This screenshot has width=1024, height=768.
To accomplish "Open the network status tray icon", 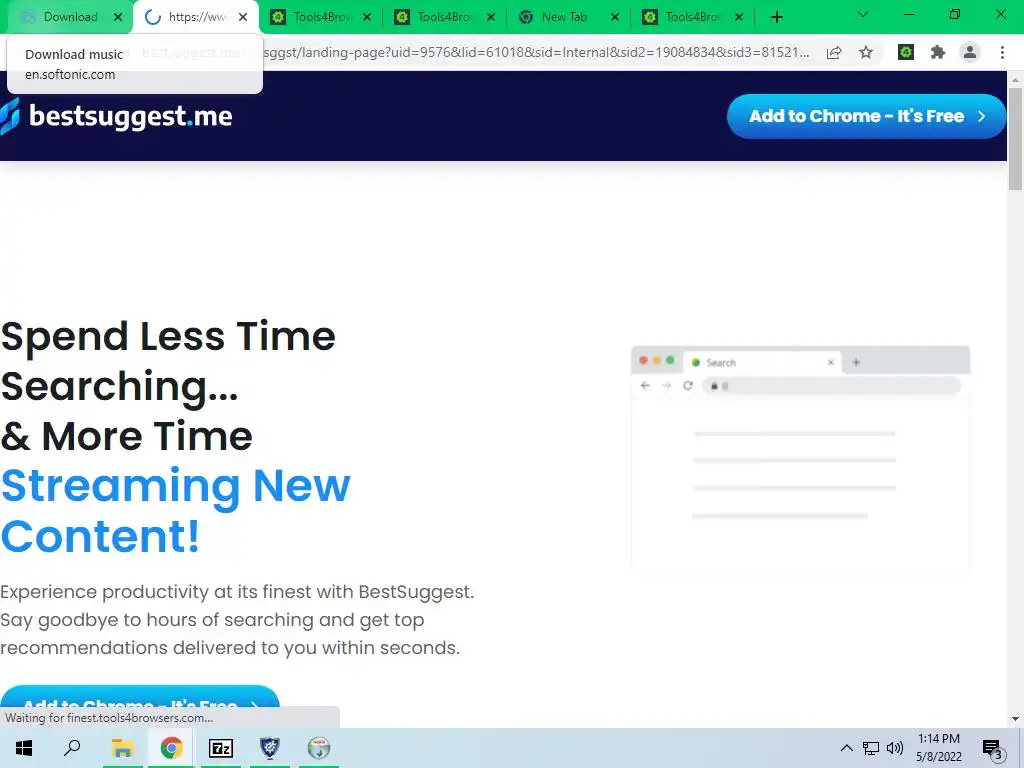I will [871, 748].
